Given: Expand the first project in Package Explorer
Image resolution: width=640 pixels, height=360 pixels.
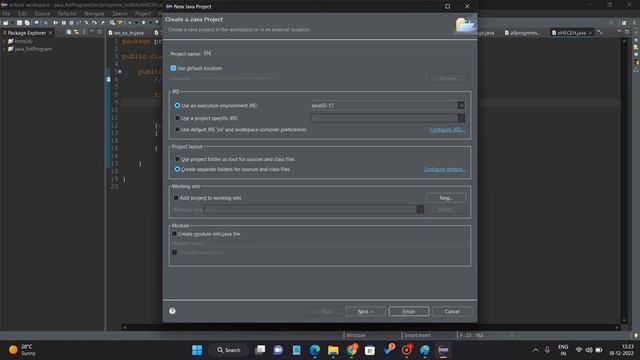Looking at the screenshot, I should click(4, 41).
